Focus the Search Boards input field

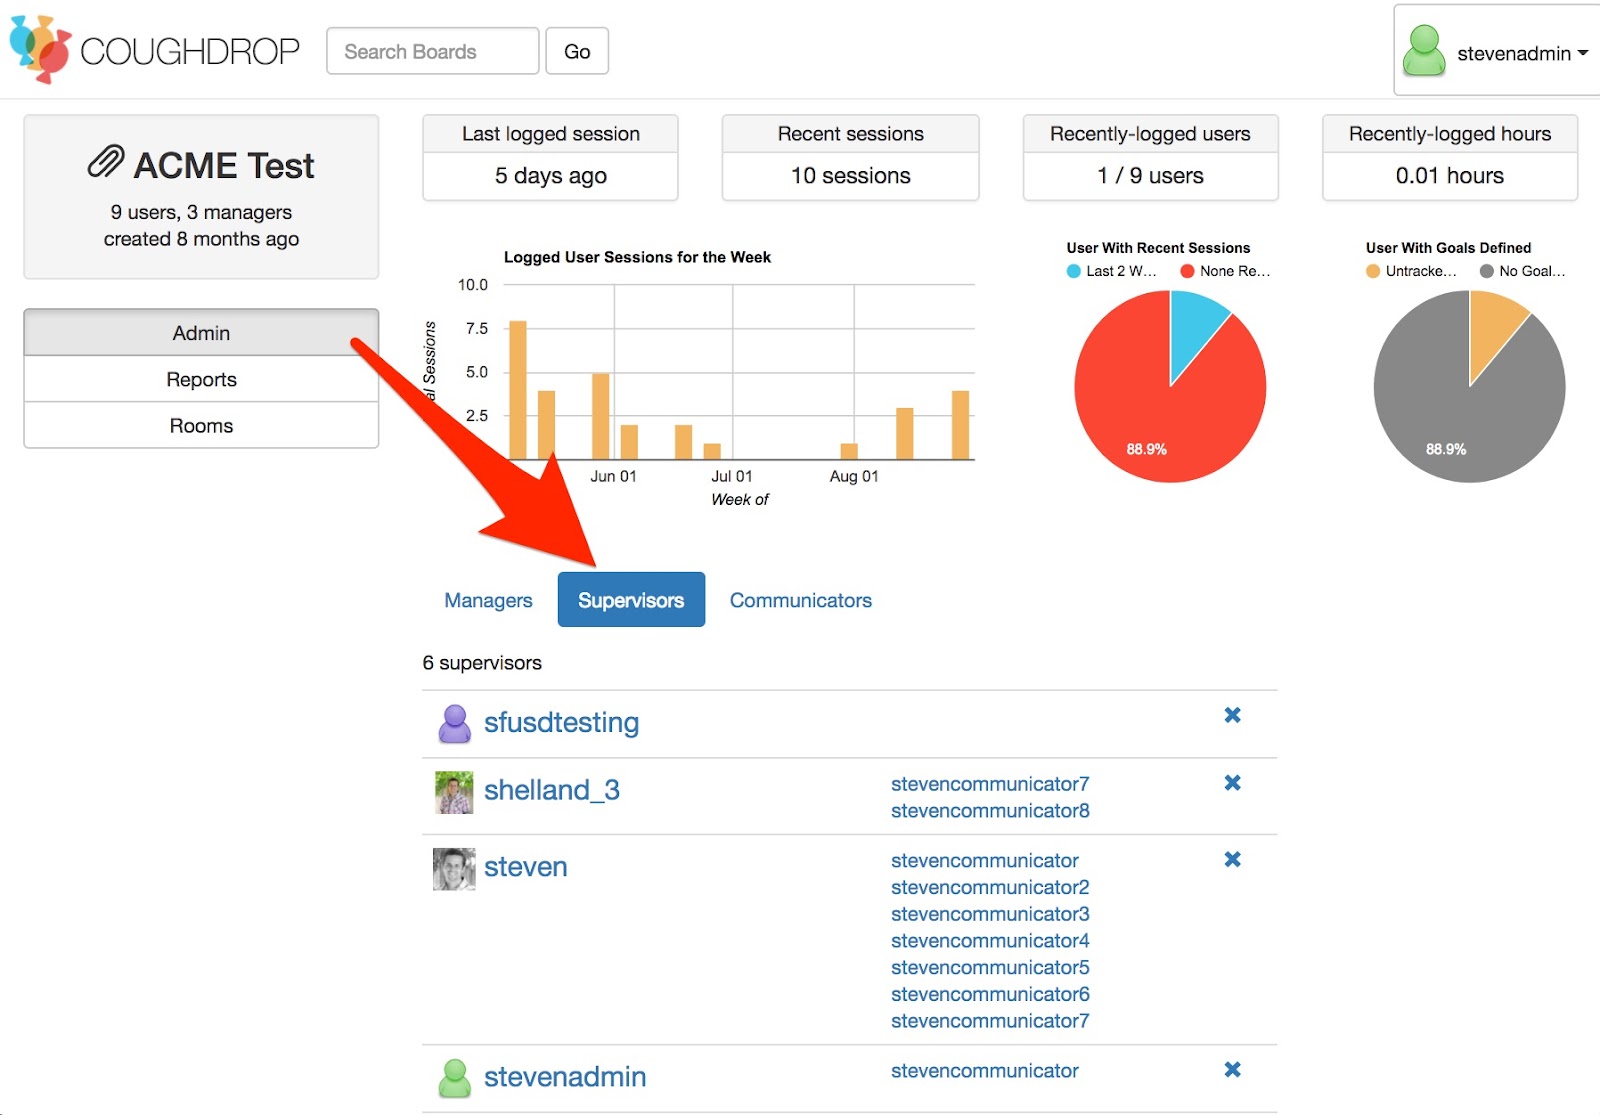coord(432,51)
